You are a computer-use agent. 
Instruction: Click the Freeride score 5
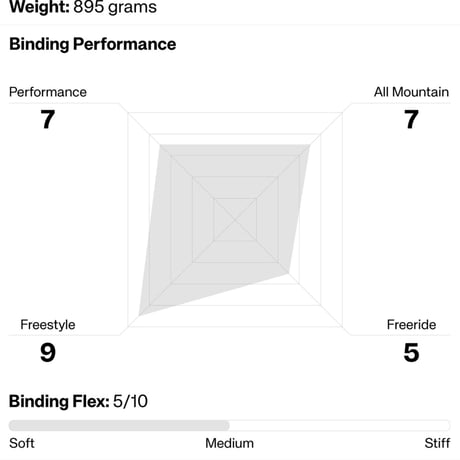[411, 352]
